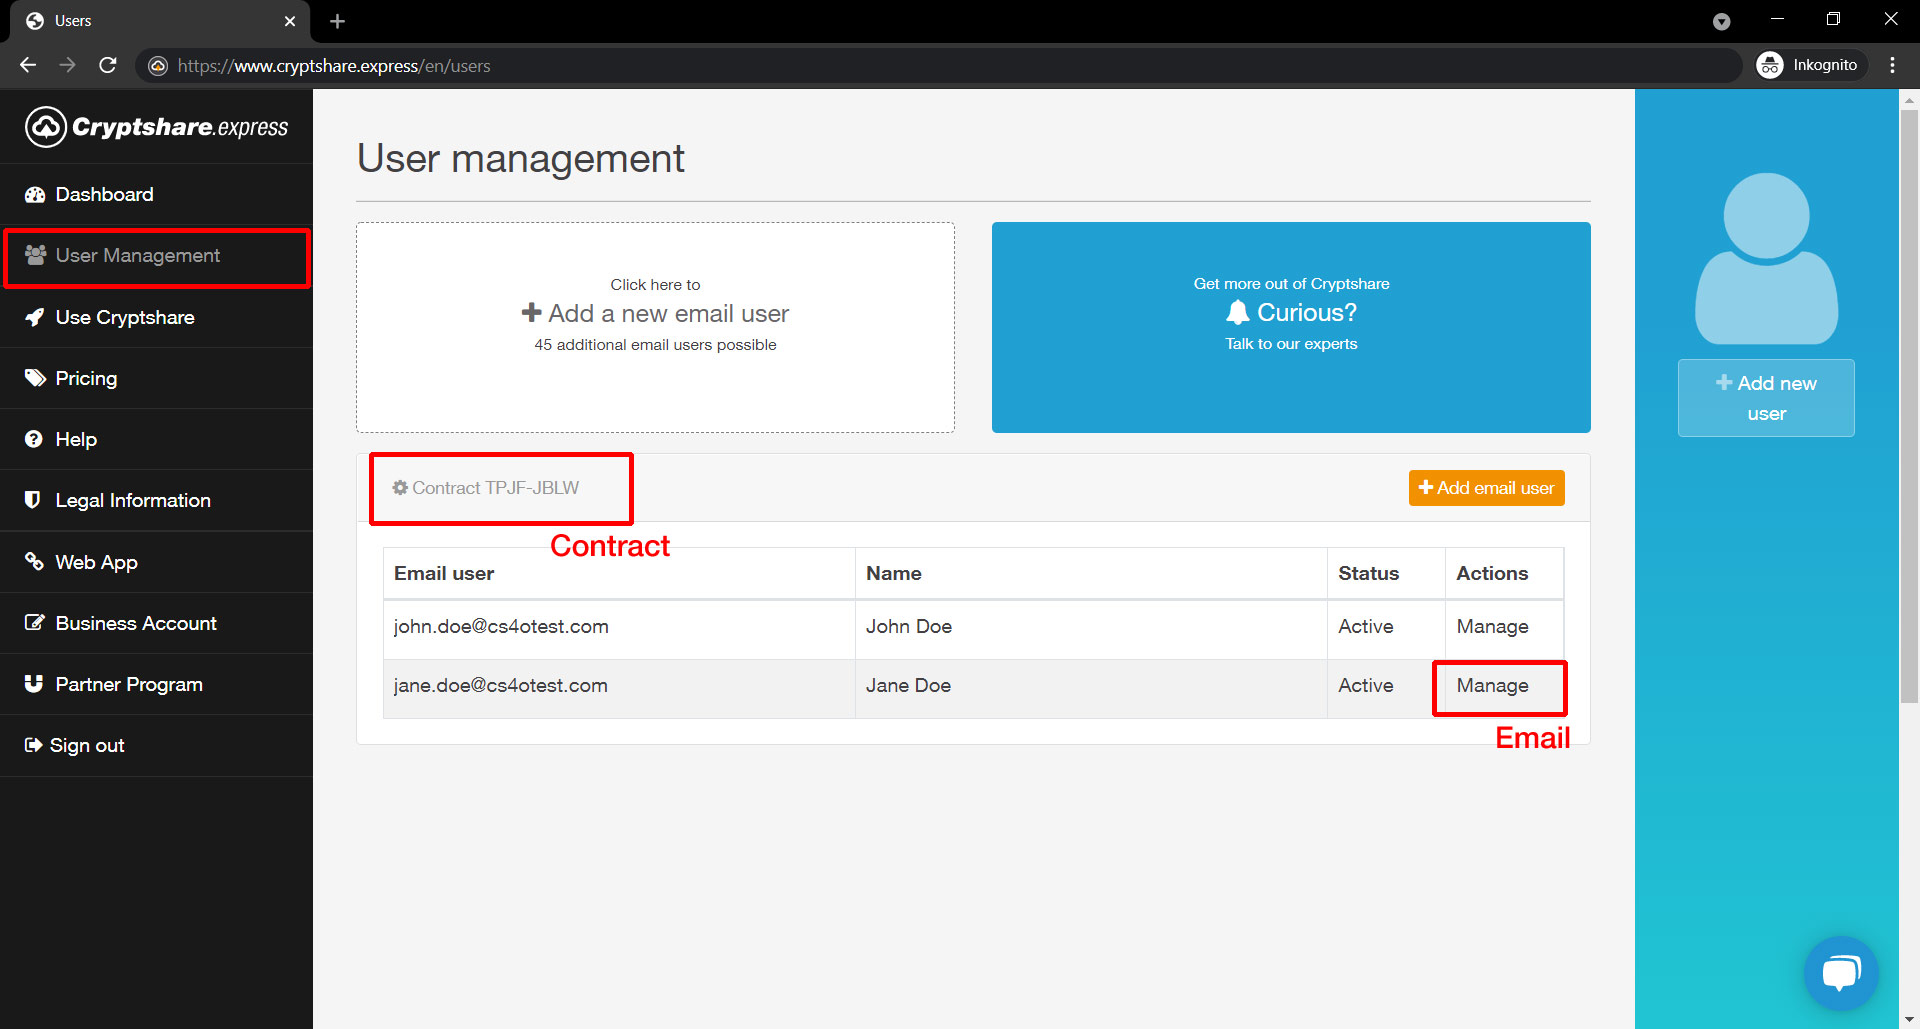1920x1029 pixels.
Task: Open the browser three-dot menu
Action: click(x=1892, y=65)
